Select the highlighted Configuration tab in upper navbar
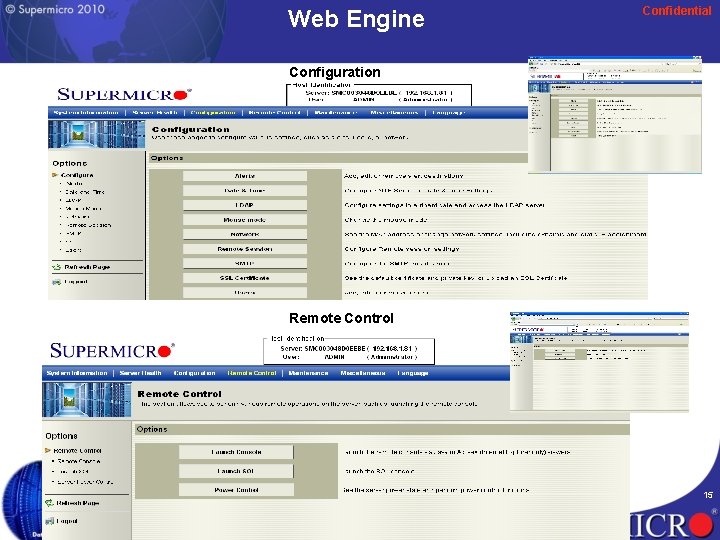 (x=213, y=112)
